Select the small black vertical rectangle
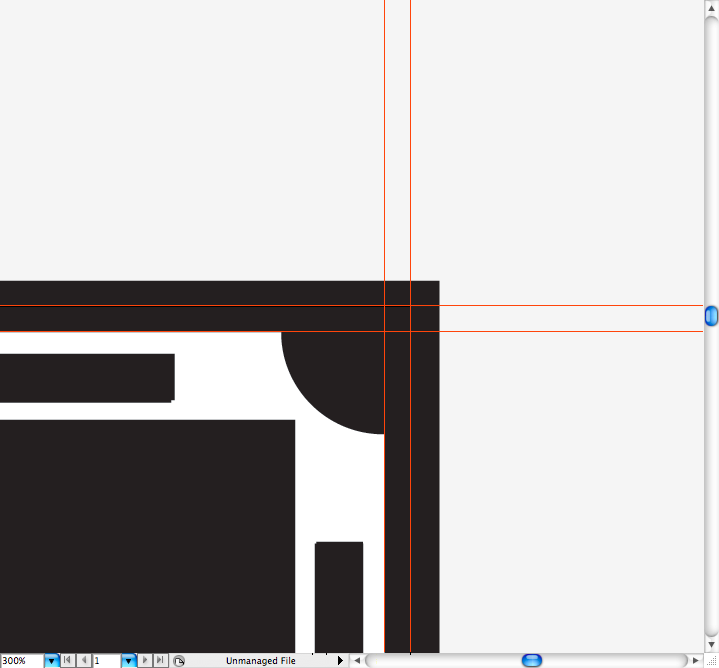Image resolution: width=719 pixels, height=668 pixels. click(x=339, y=597)
